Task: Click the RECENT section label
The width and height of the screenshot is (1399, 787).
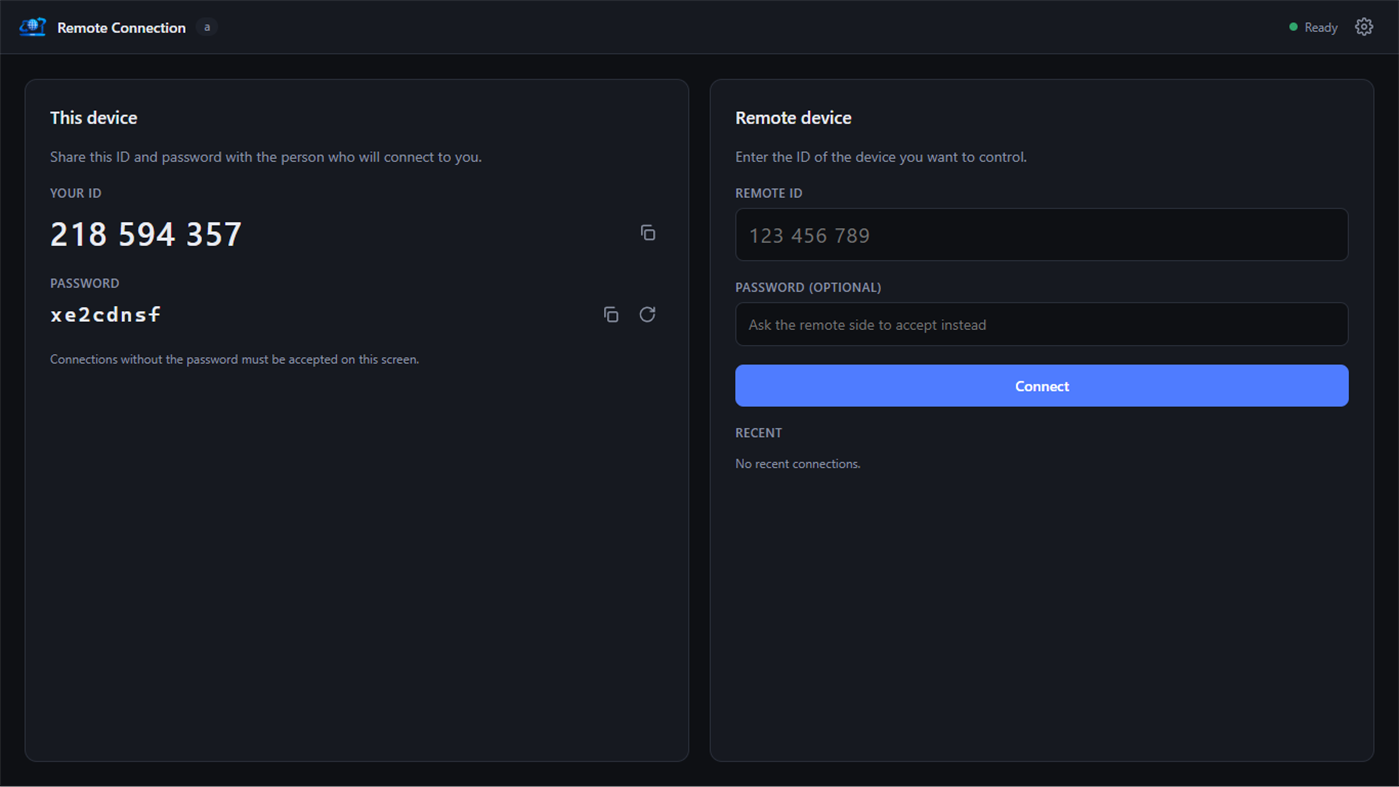Action: tap(759, 433)
